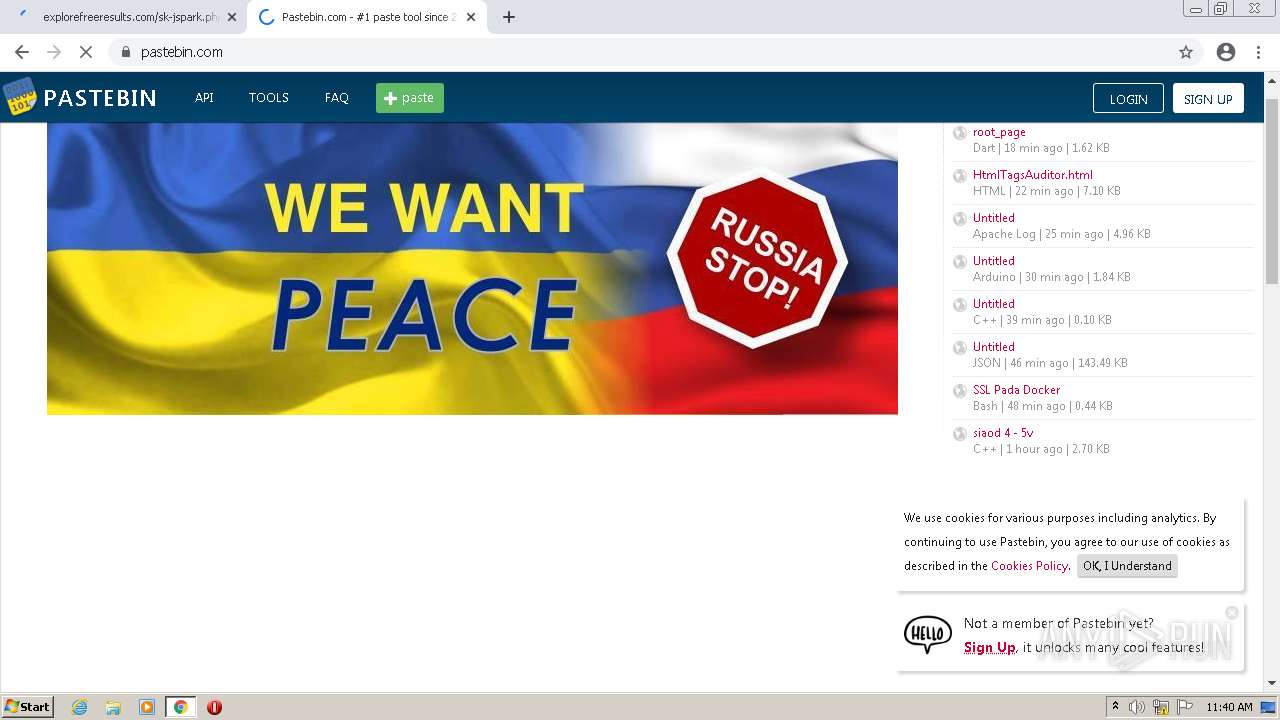1280x720 pixels.
Task: Open the HtmlTagsAuditor.html paste
Action: 1033,175
